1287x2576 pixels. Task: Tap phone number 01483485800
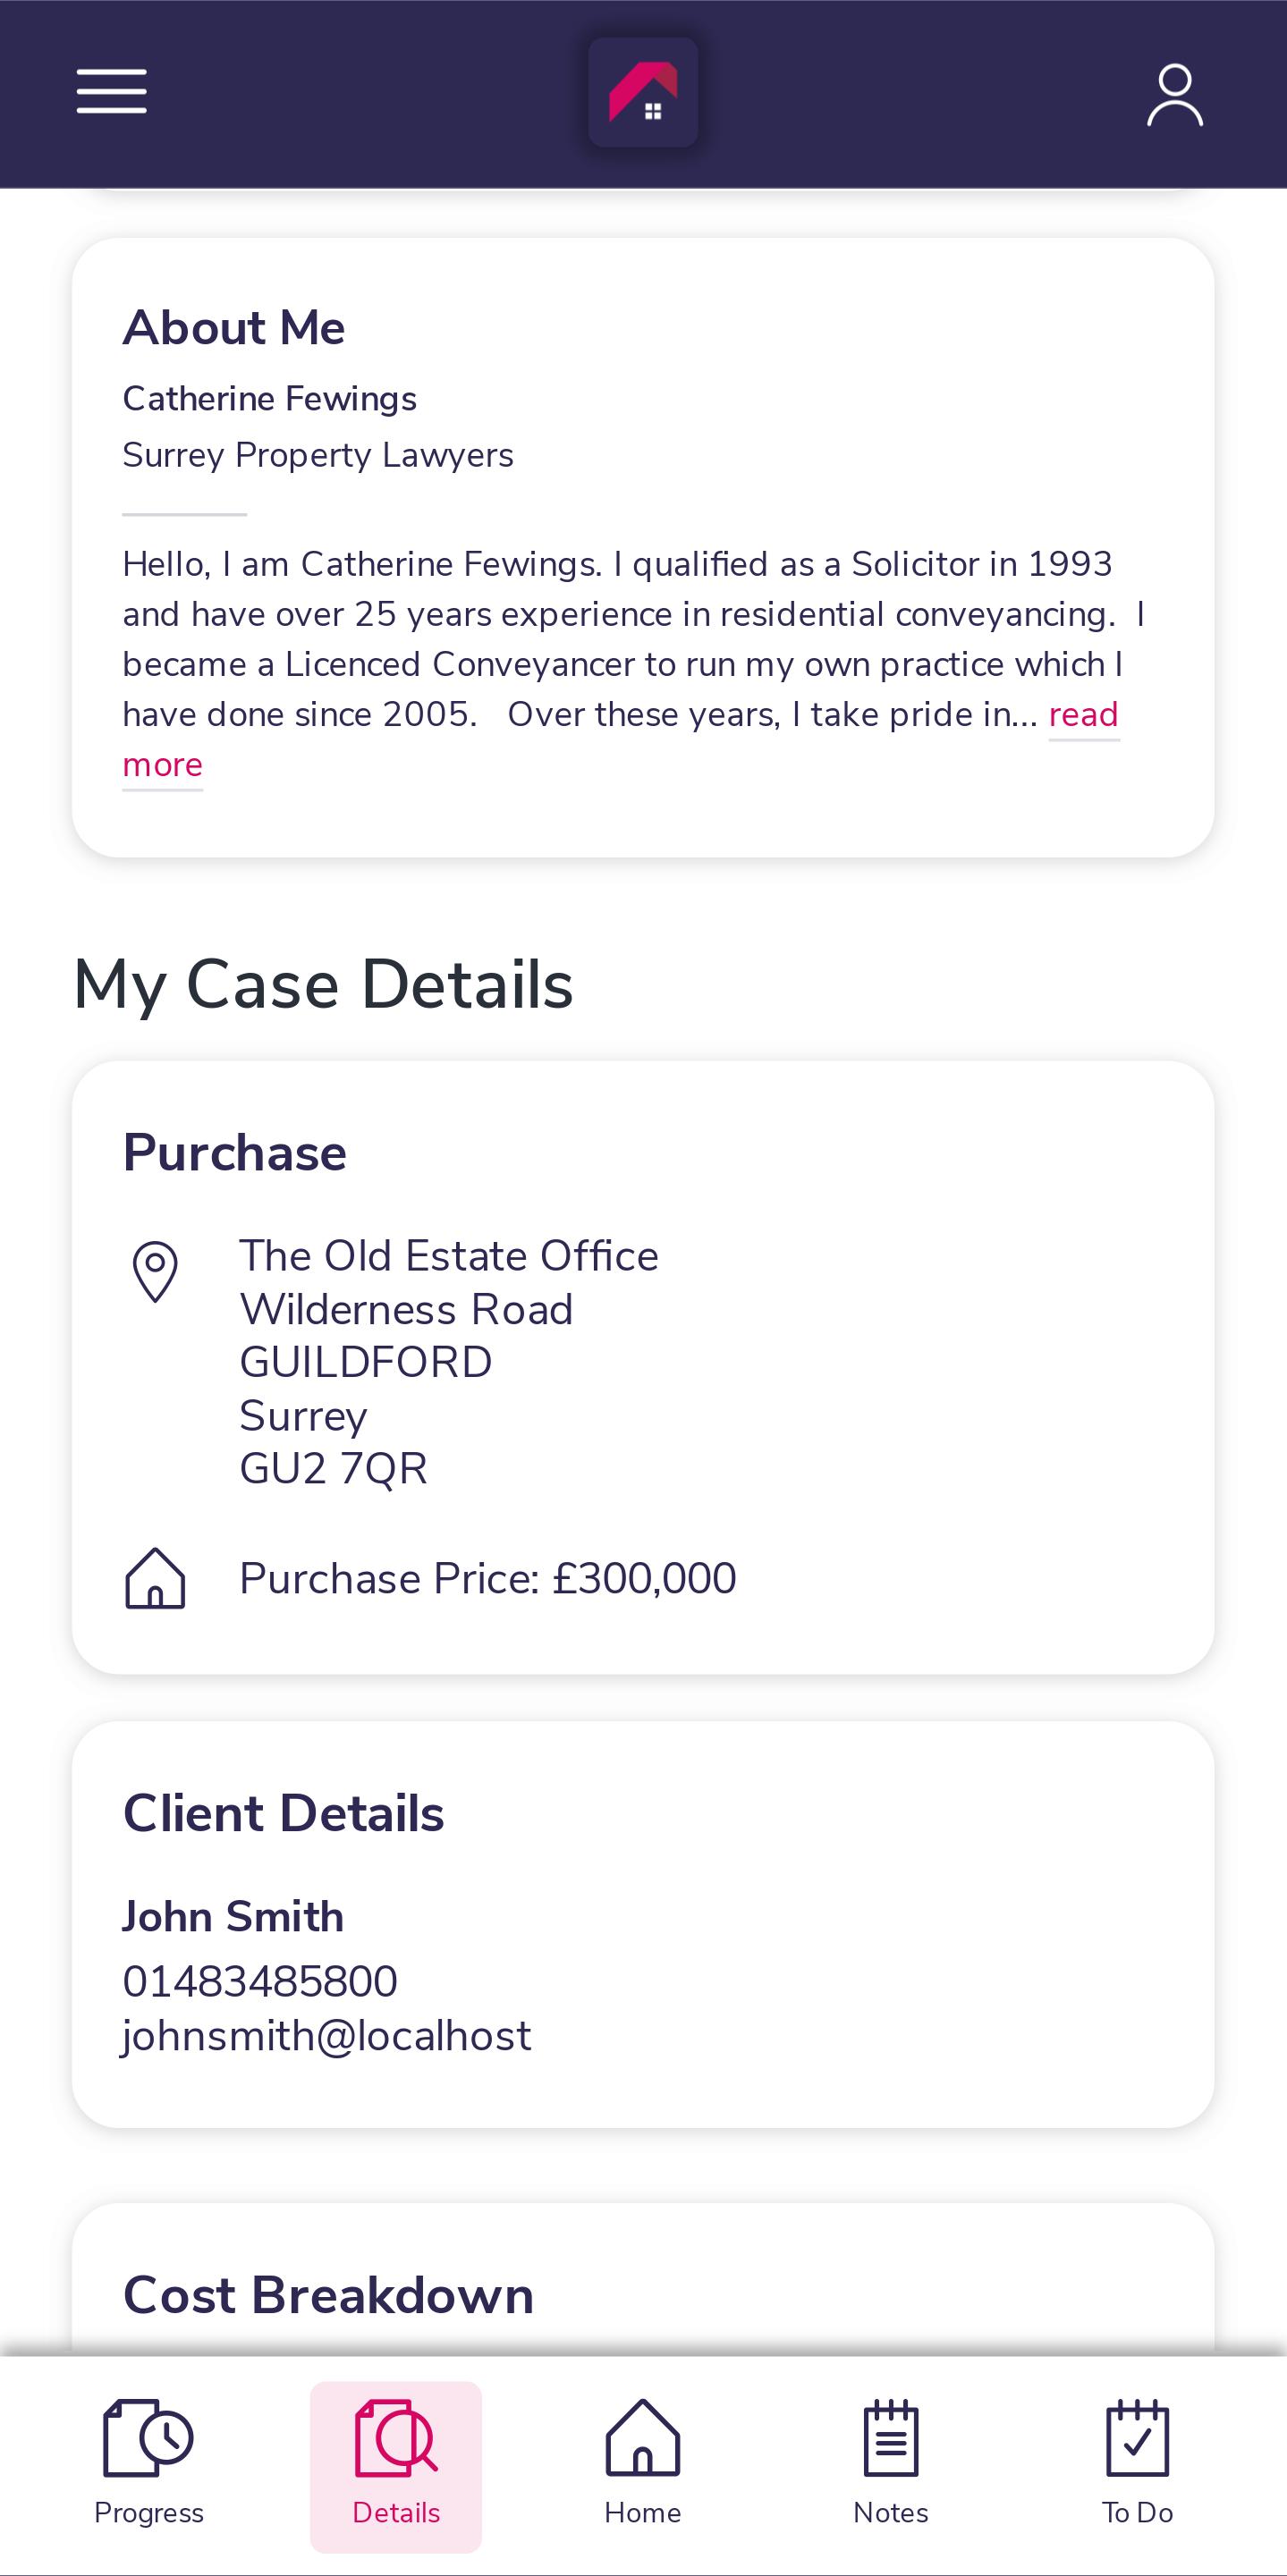pos(260,1981)
